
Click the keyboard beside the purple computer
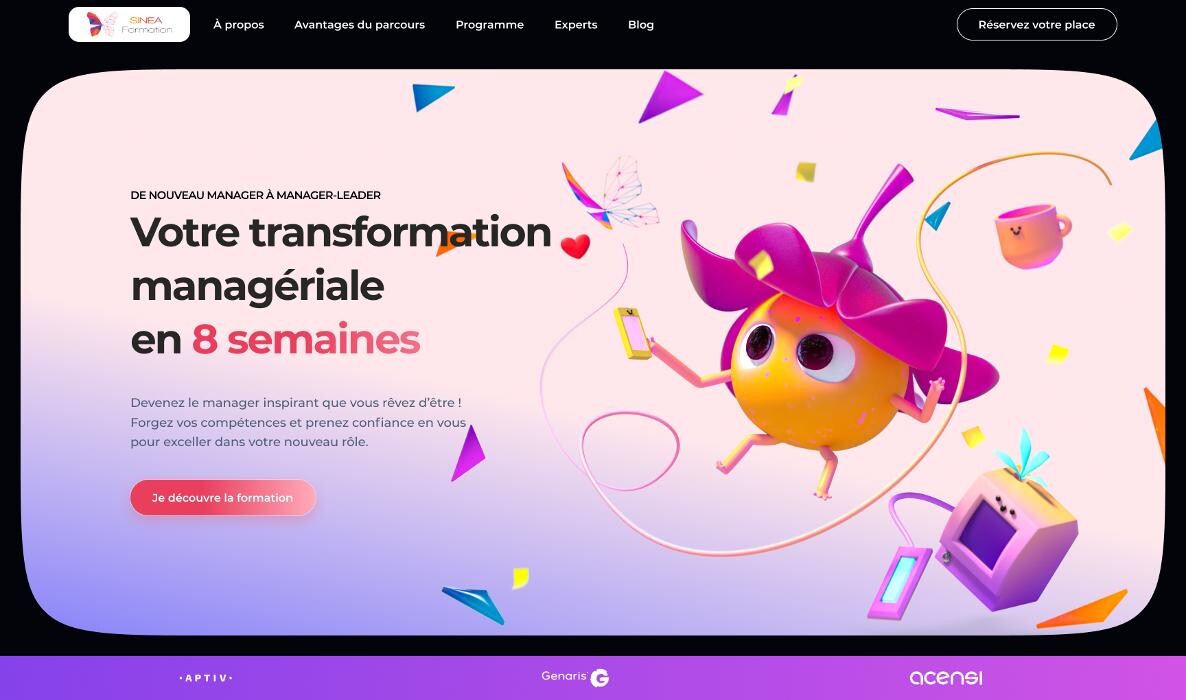pos(898,583)
